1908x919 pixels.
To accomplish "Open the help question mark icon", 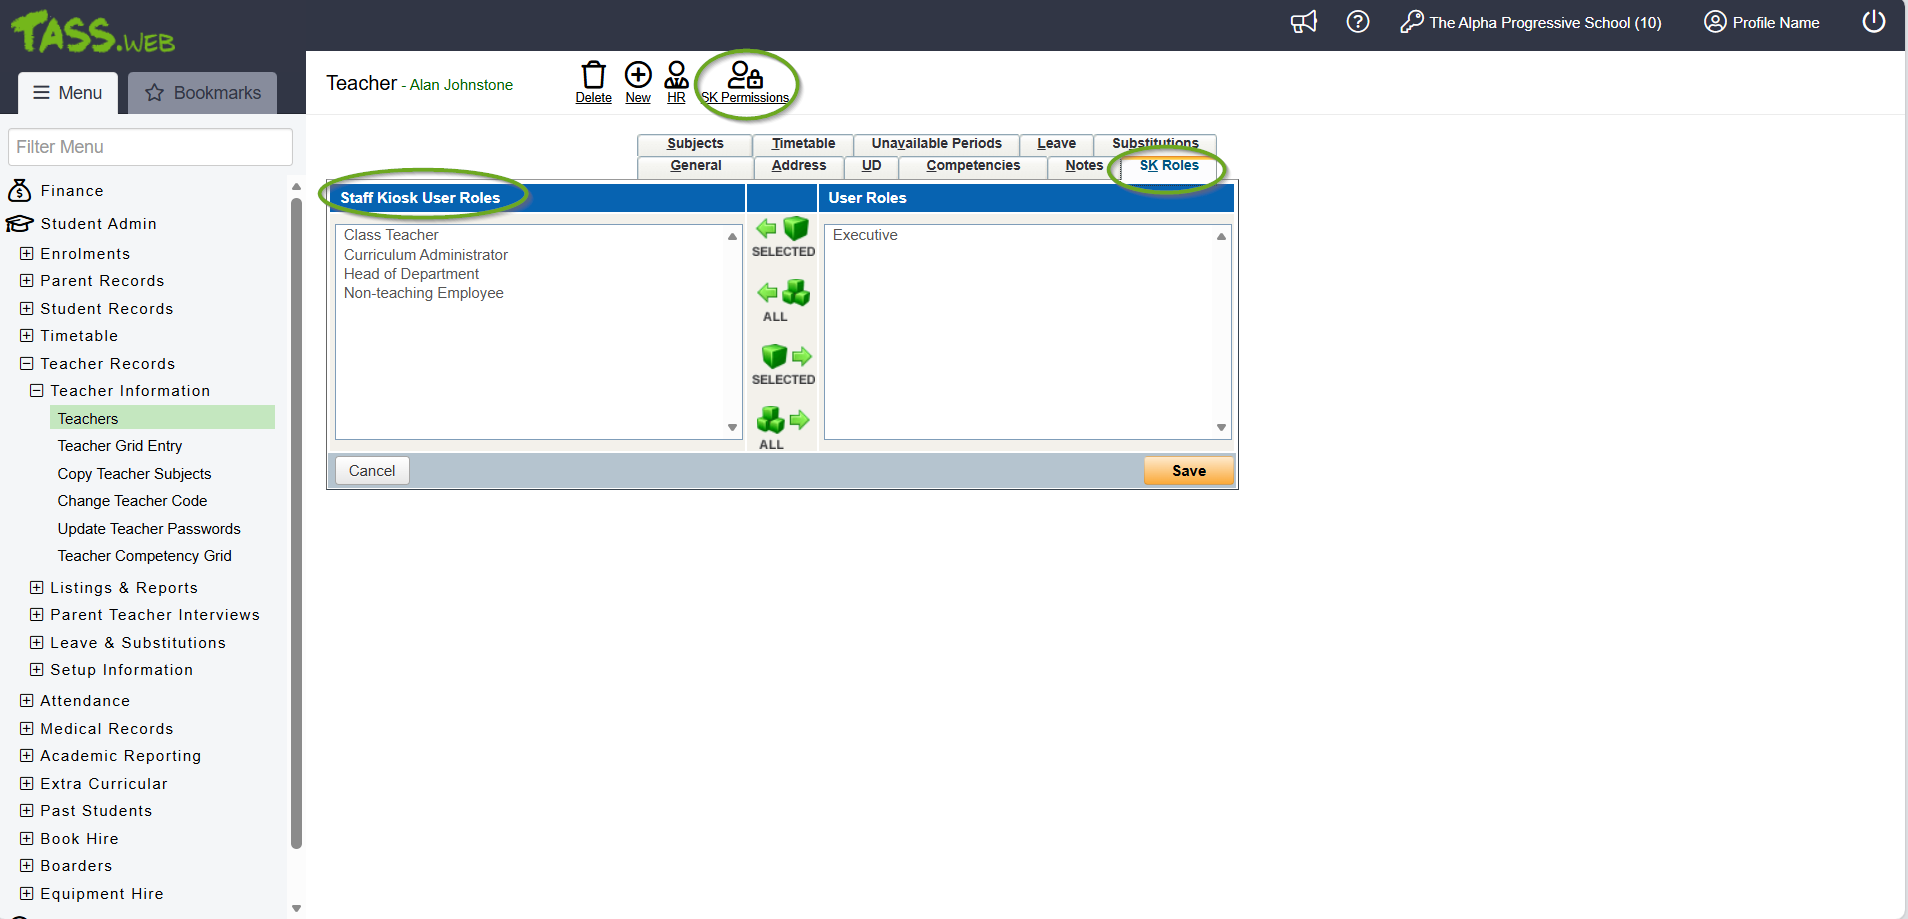I will pyautogui.click(x=1357, y=22).
